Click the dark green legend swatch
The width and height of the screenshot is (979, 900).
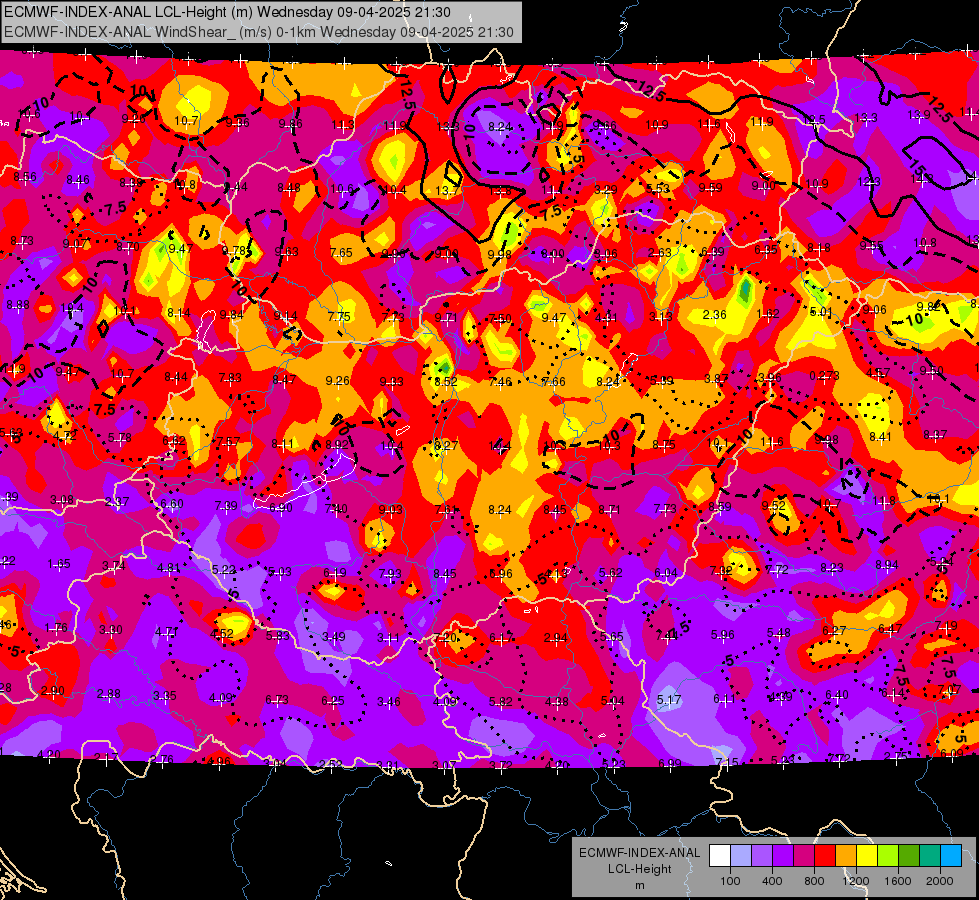[909, 856]
